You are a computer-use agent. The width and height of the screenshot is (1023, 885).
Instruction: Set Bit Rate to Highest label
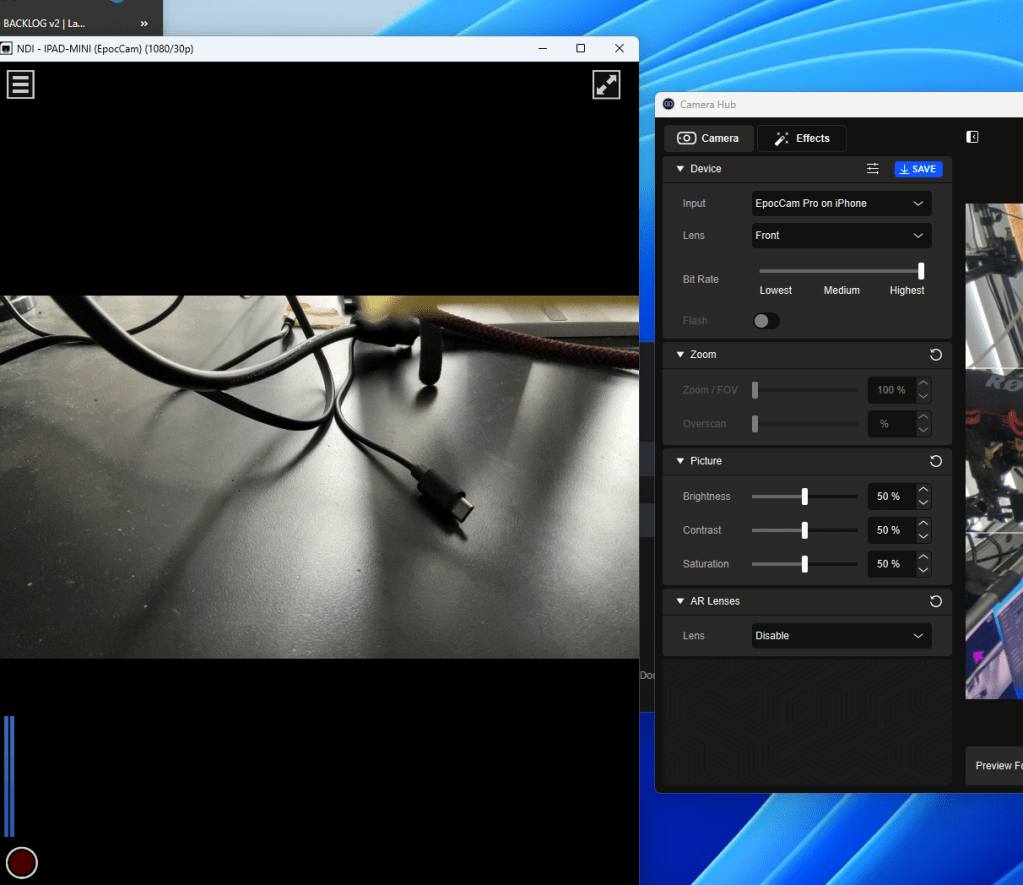coord(906,290)
